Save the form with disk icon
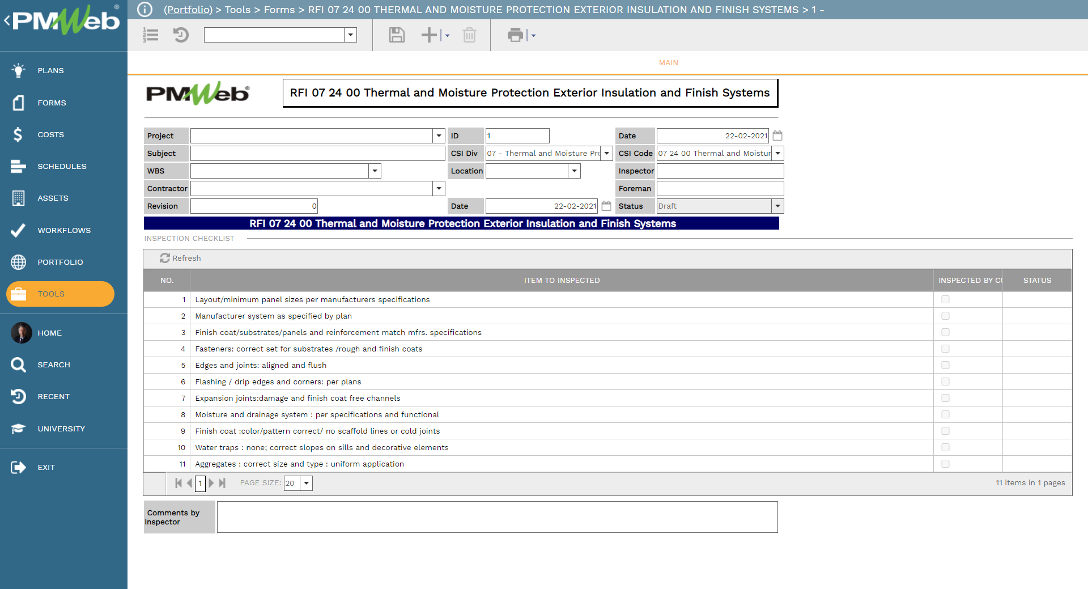Image resolution: width=1089 pixels, height=589 pixels. pyautogui.click(x=397, y=35)
